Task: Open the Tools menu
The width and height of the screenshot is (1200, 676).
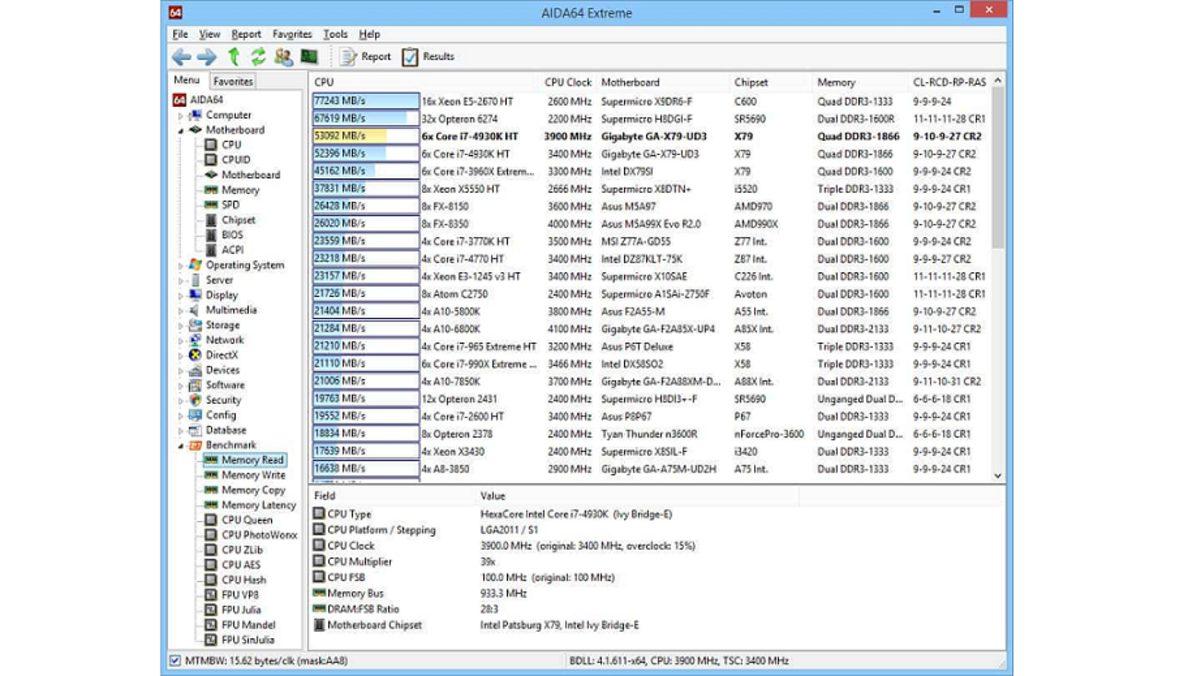Action: tap(334, 33)
